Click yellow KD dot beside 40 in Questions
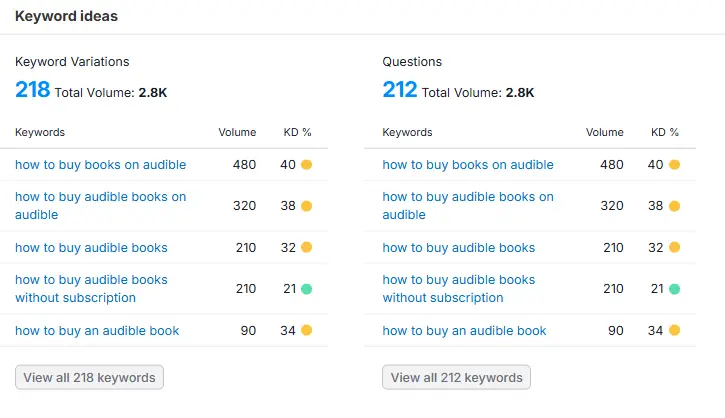 (674, 165)
